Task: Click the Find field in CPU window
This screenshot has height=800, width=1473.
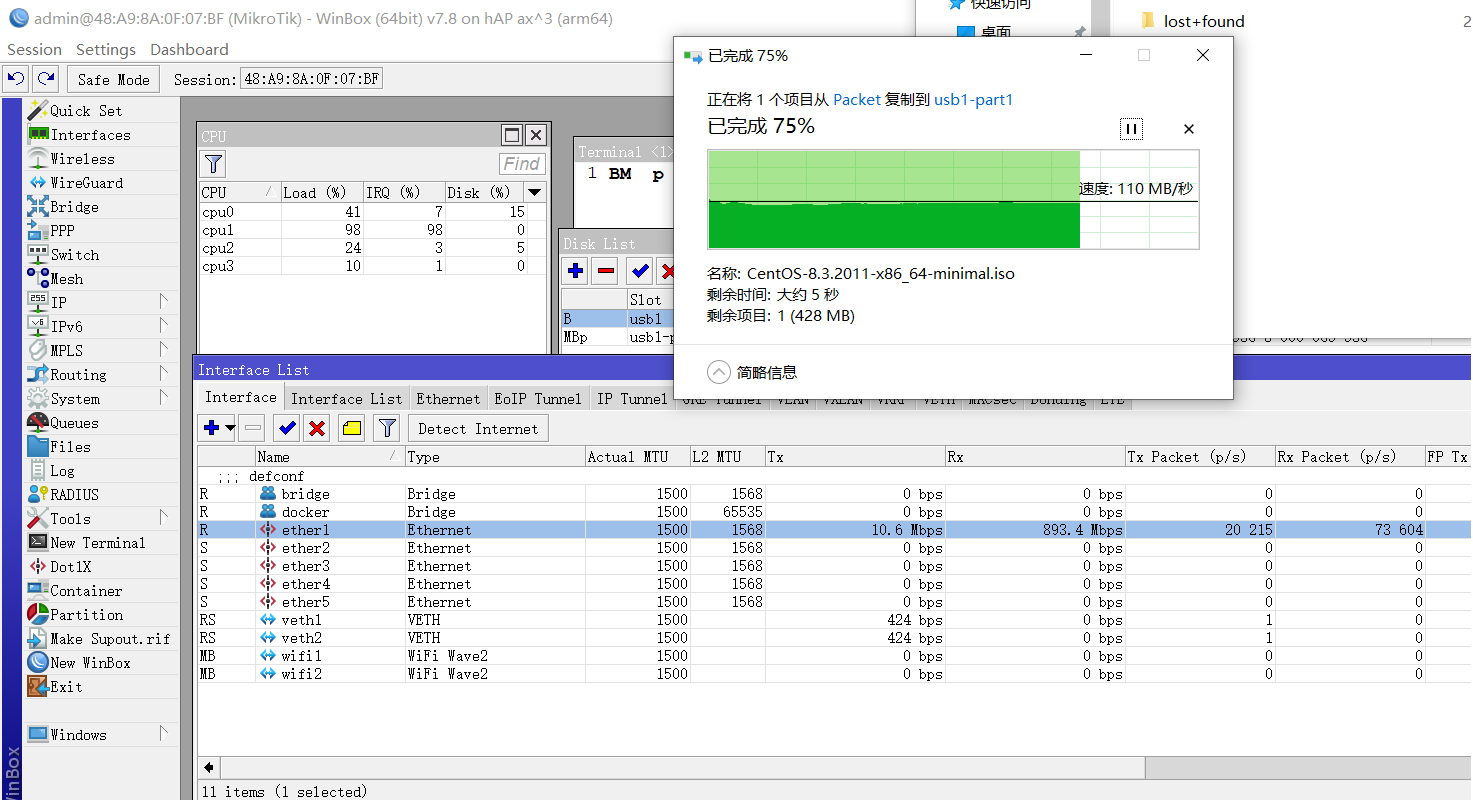Action: coord(521,164)
